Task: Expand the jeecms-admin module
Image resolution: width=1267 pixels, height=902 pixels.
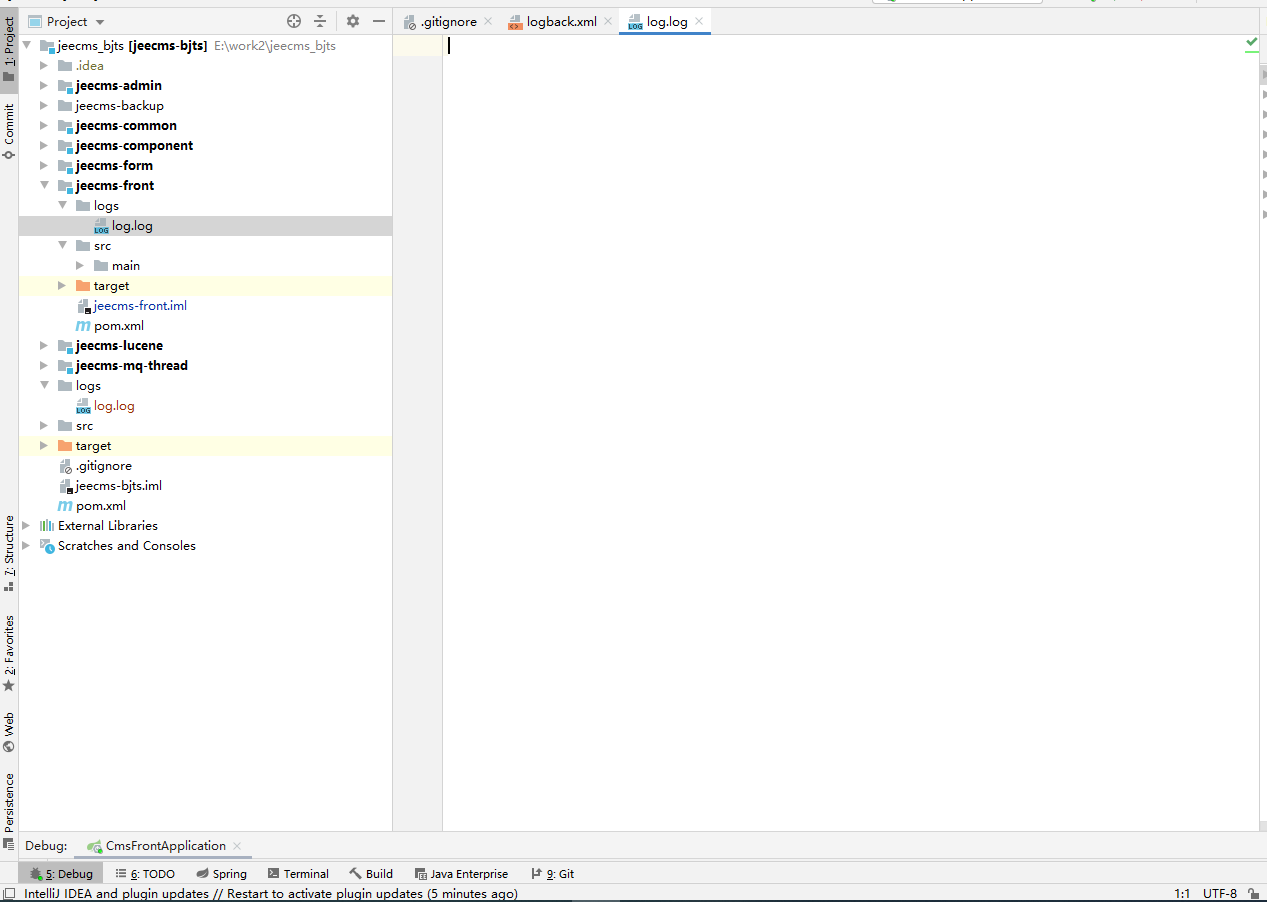Action: (44, 86)
